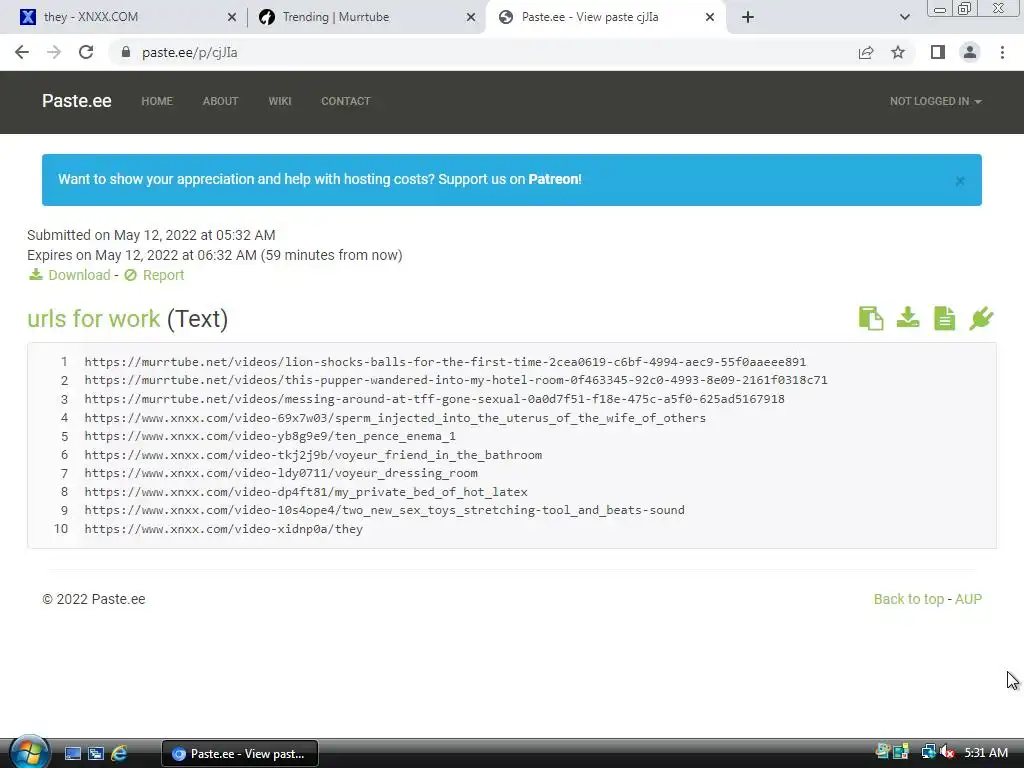Click Back to top link
Image resolution: width=1024 pixels, height=768 pixels.
(x=908, y=599)
